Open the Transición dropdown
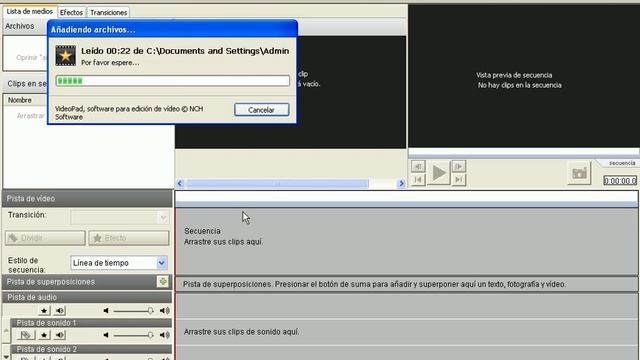This screenshot has height=360, width=640. [x=120, y=217]
